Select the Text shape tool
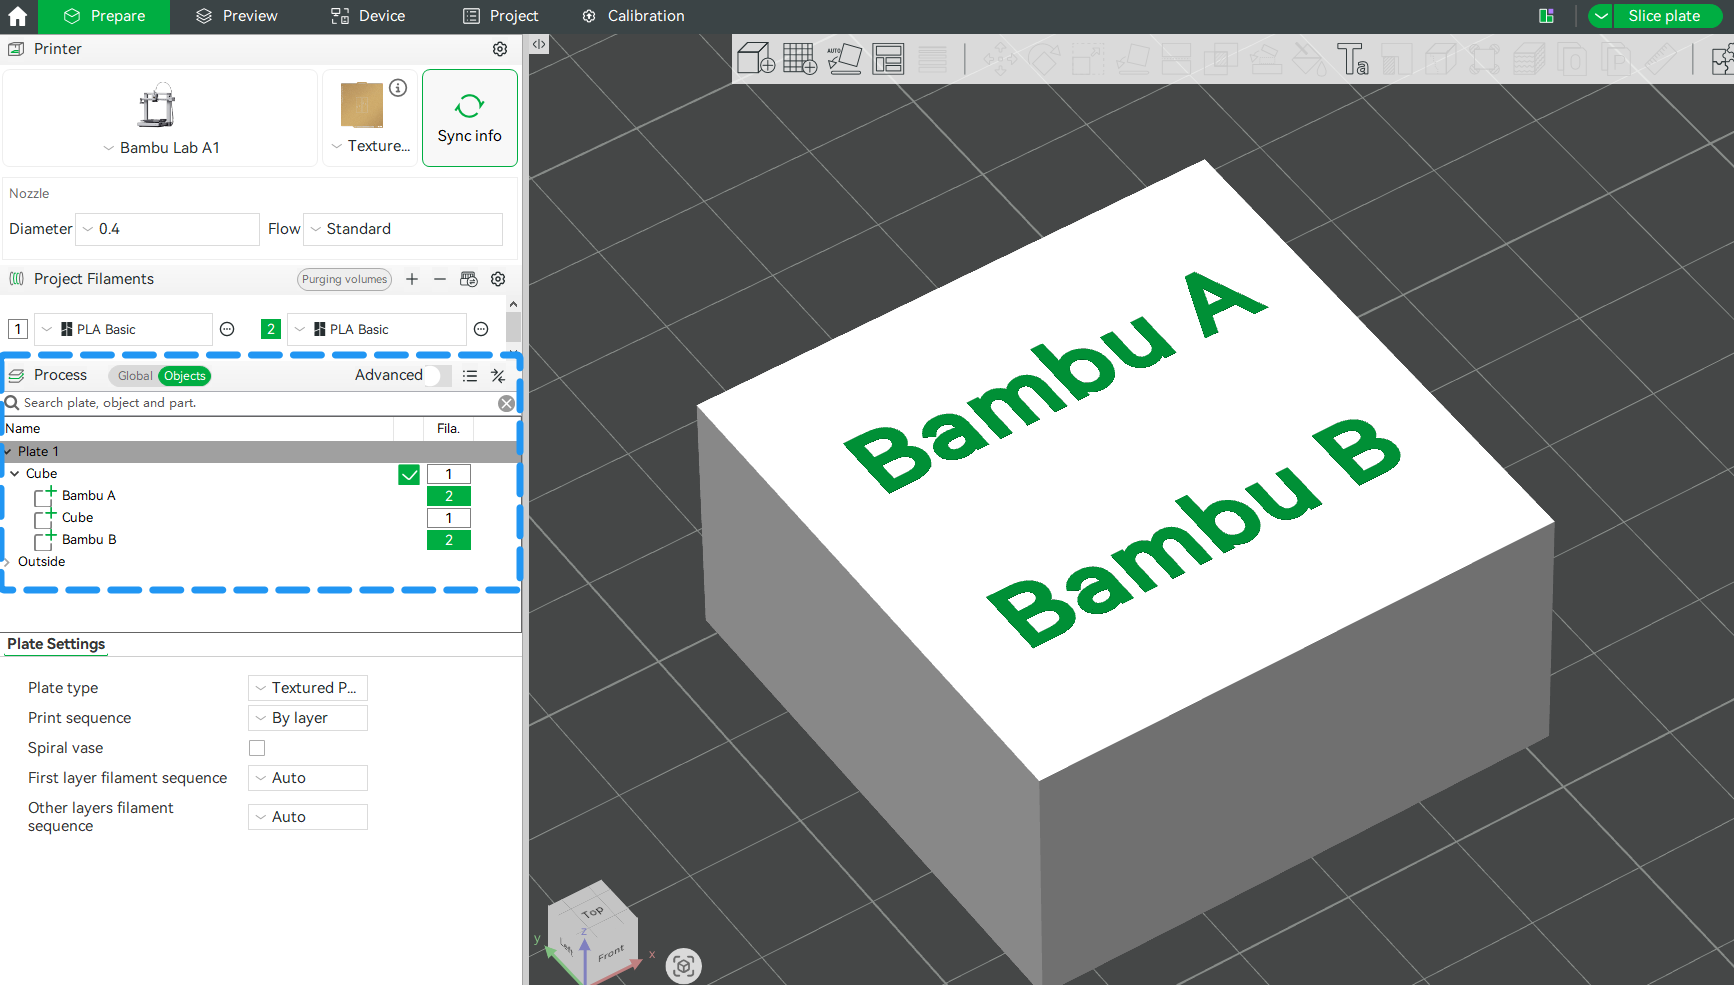The width and height of the screenshot is (1734, 985). [1352, 59]
